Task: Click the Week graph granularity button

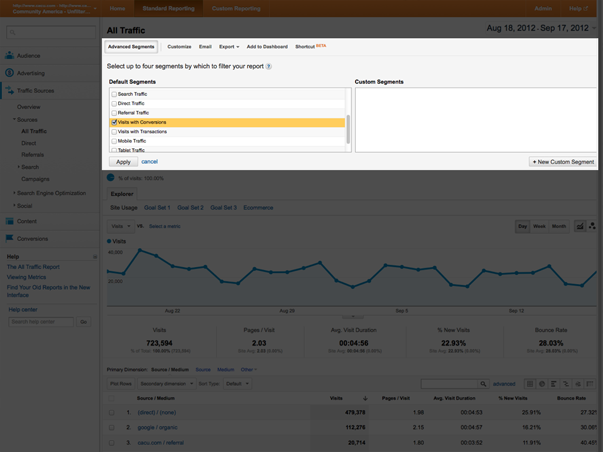Action: [x=539, y=226]
